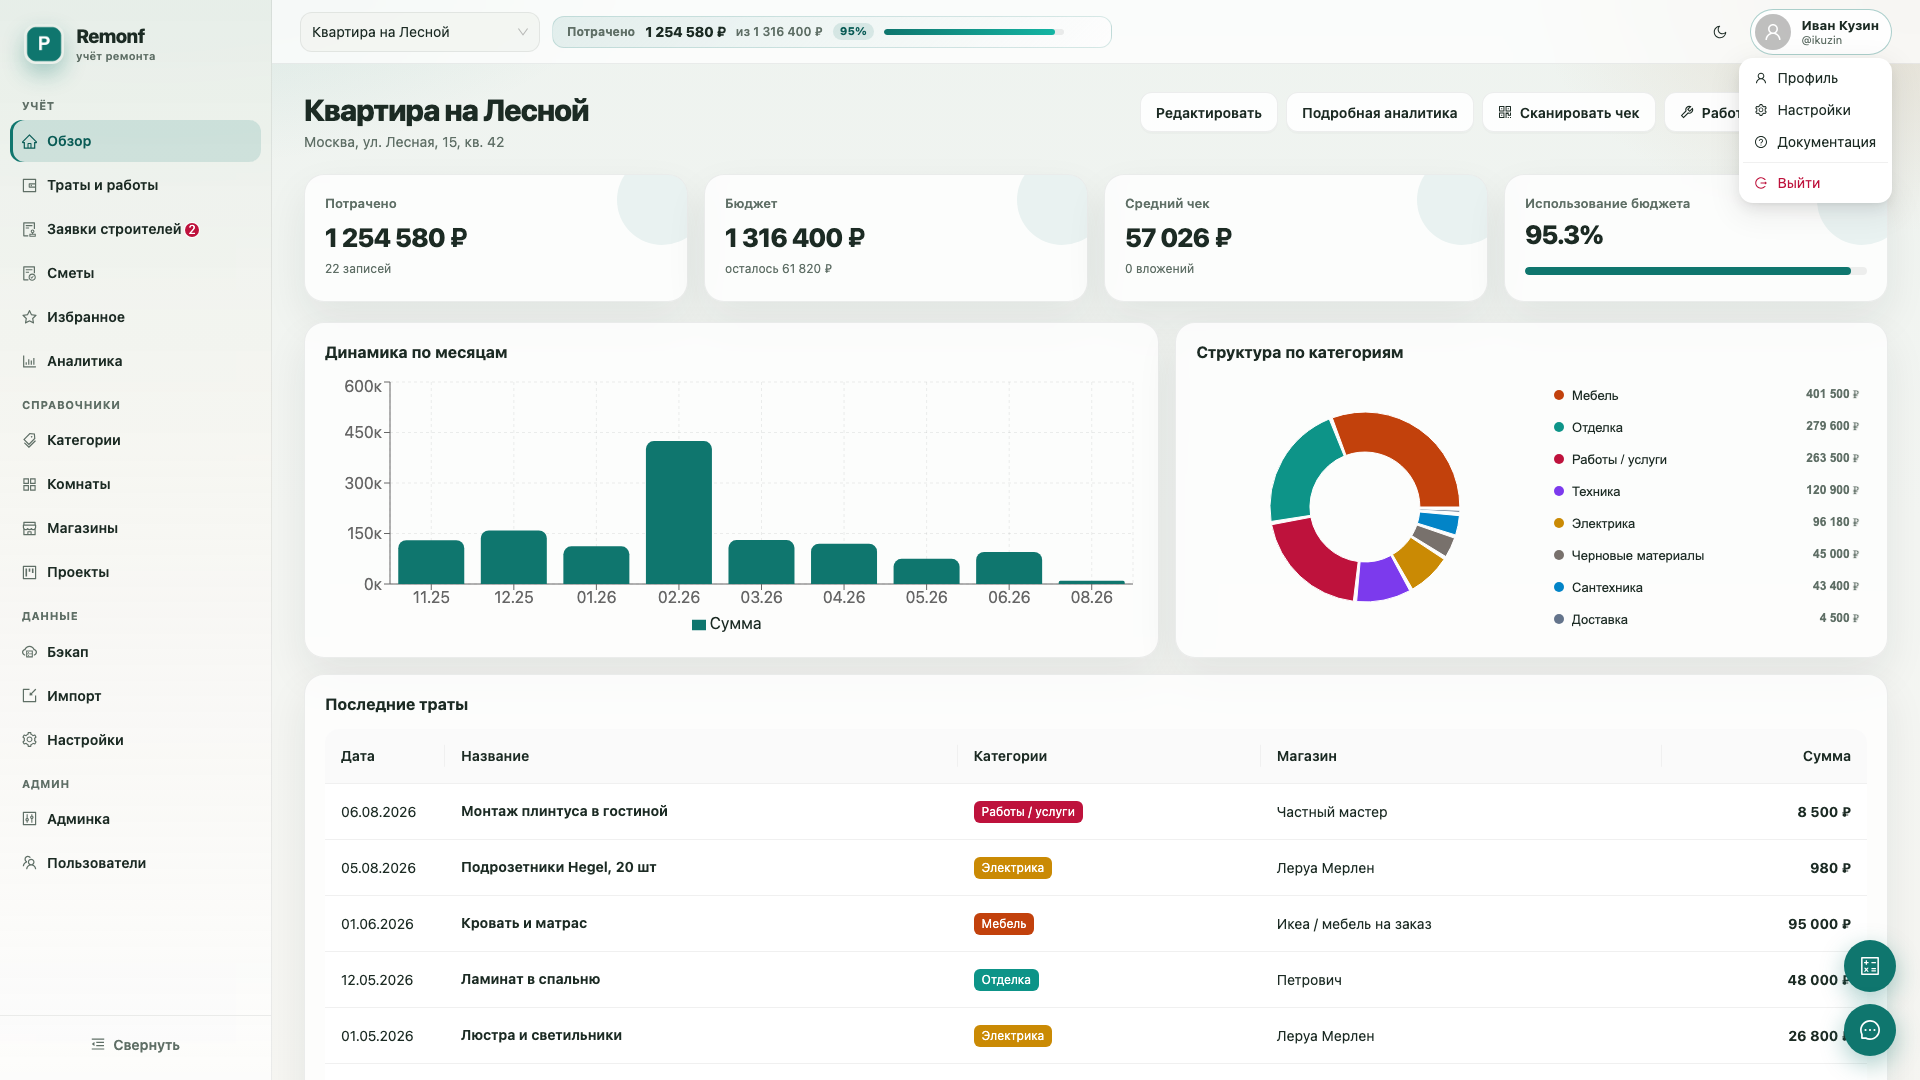Screen dimensions: 1920x1080
Task: Select Документация in user menu
Action: 1815,142
